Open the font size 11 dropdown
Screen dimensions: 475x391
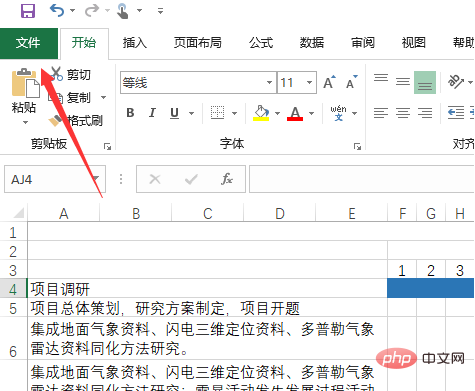coord(309,82)
